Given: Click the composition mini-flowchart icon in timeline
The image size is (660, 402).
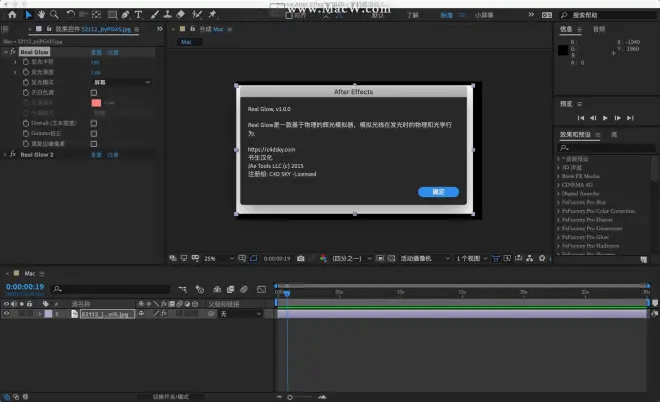Looking at the screenshot, I should (x=182, y=289).
